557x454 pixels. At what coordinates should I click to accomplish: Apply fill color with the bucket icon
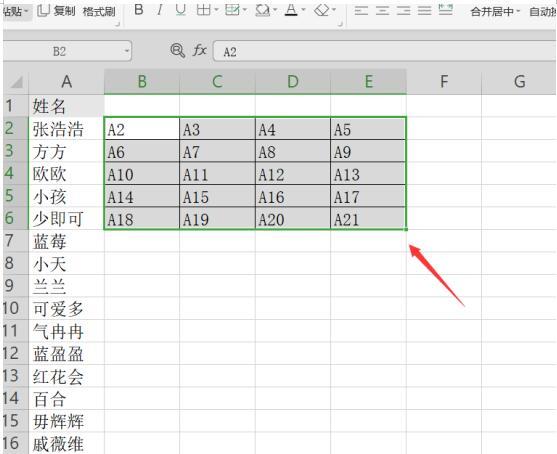[263, 11]
